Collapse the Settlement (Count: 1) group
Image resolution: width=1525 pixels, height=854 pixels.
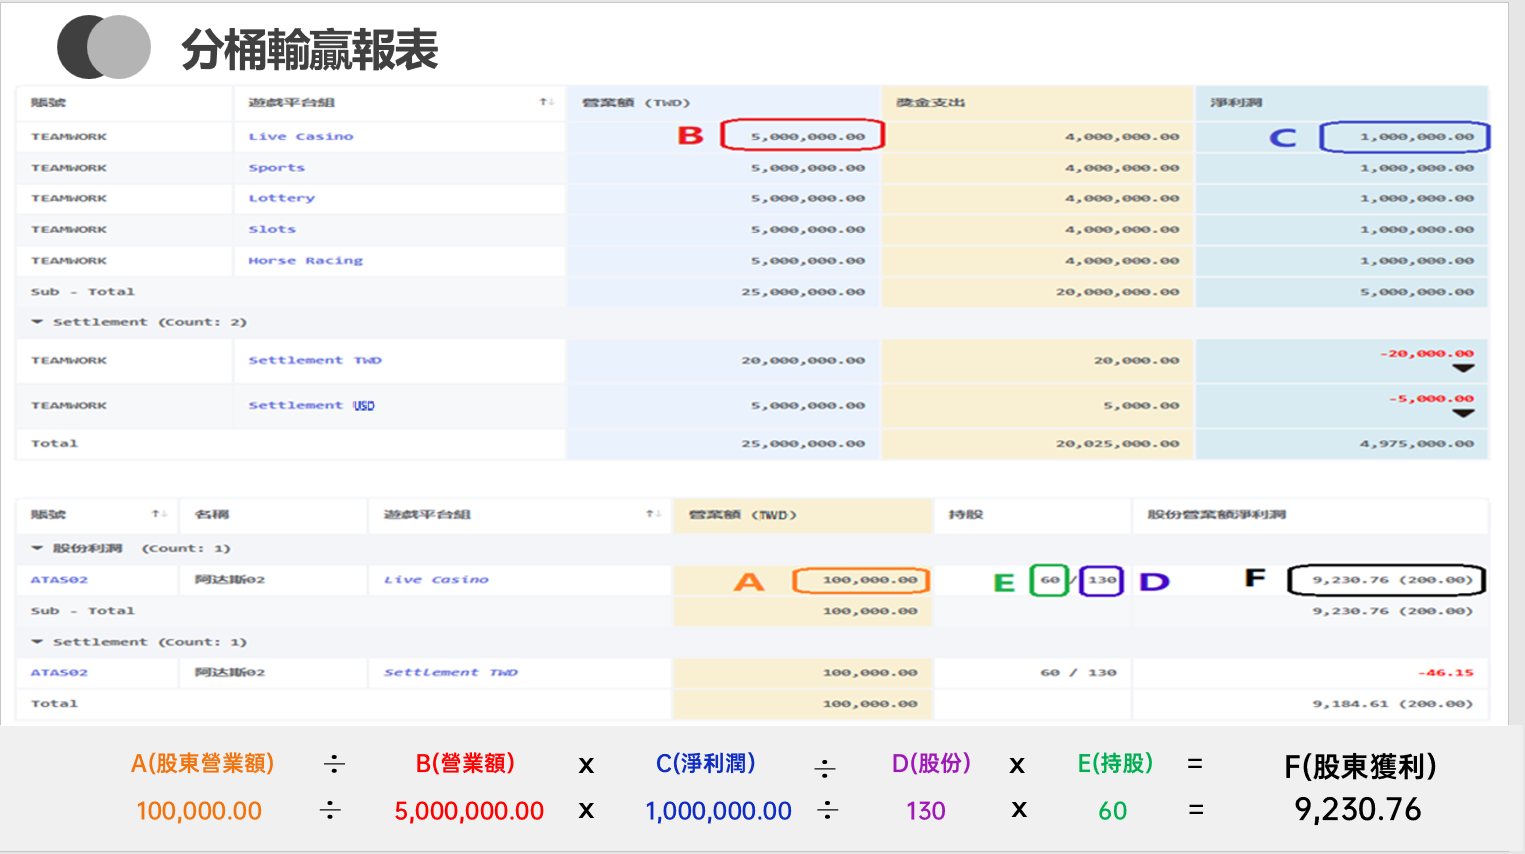tap(37, 642)
